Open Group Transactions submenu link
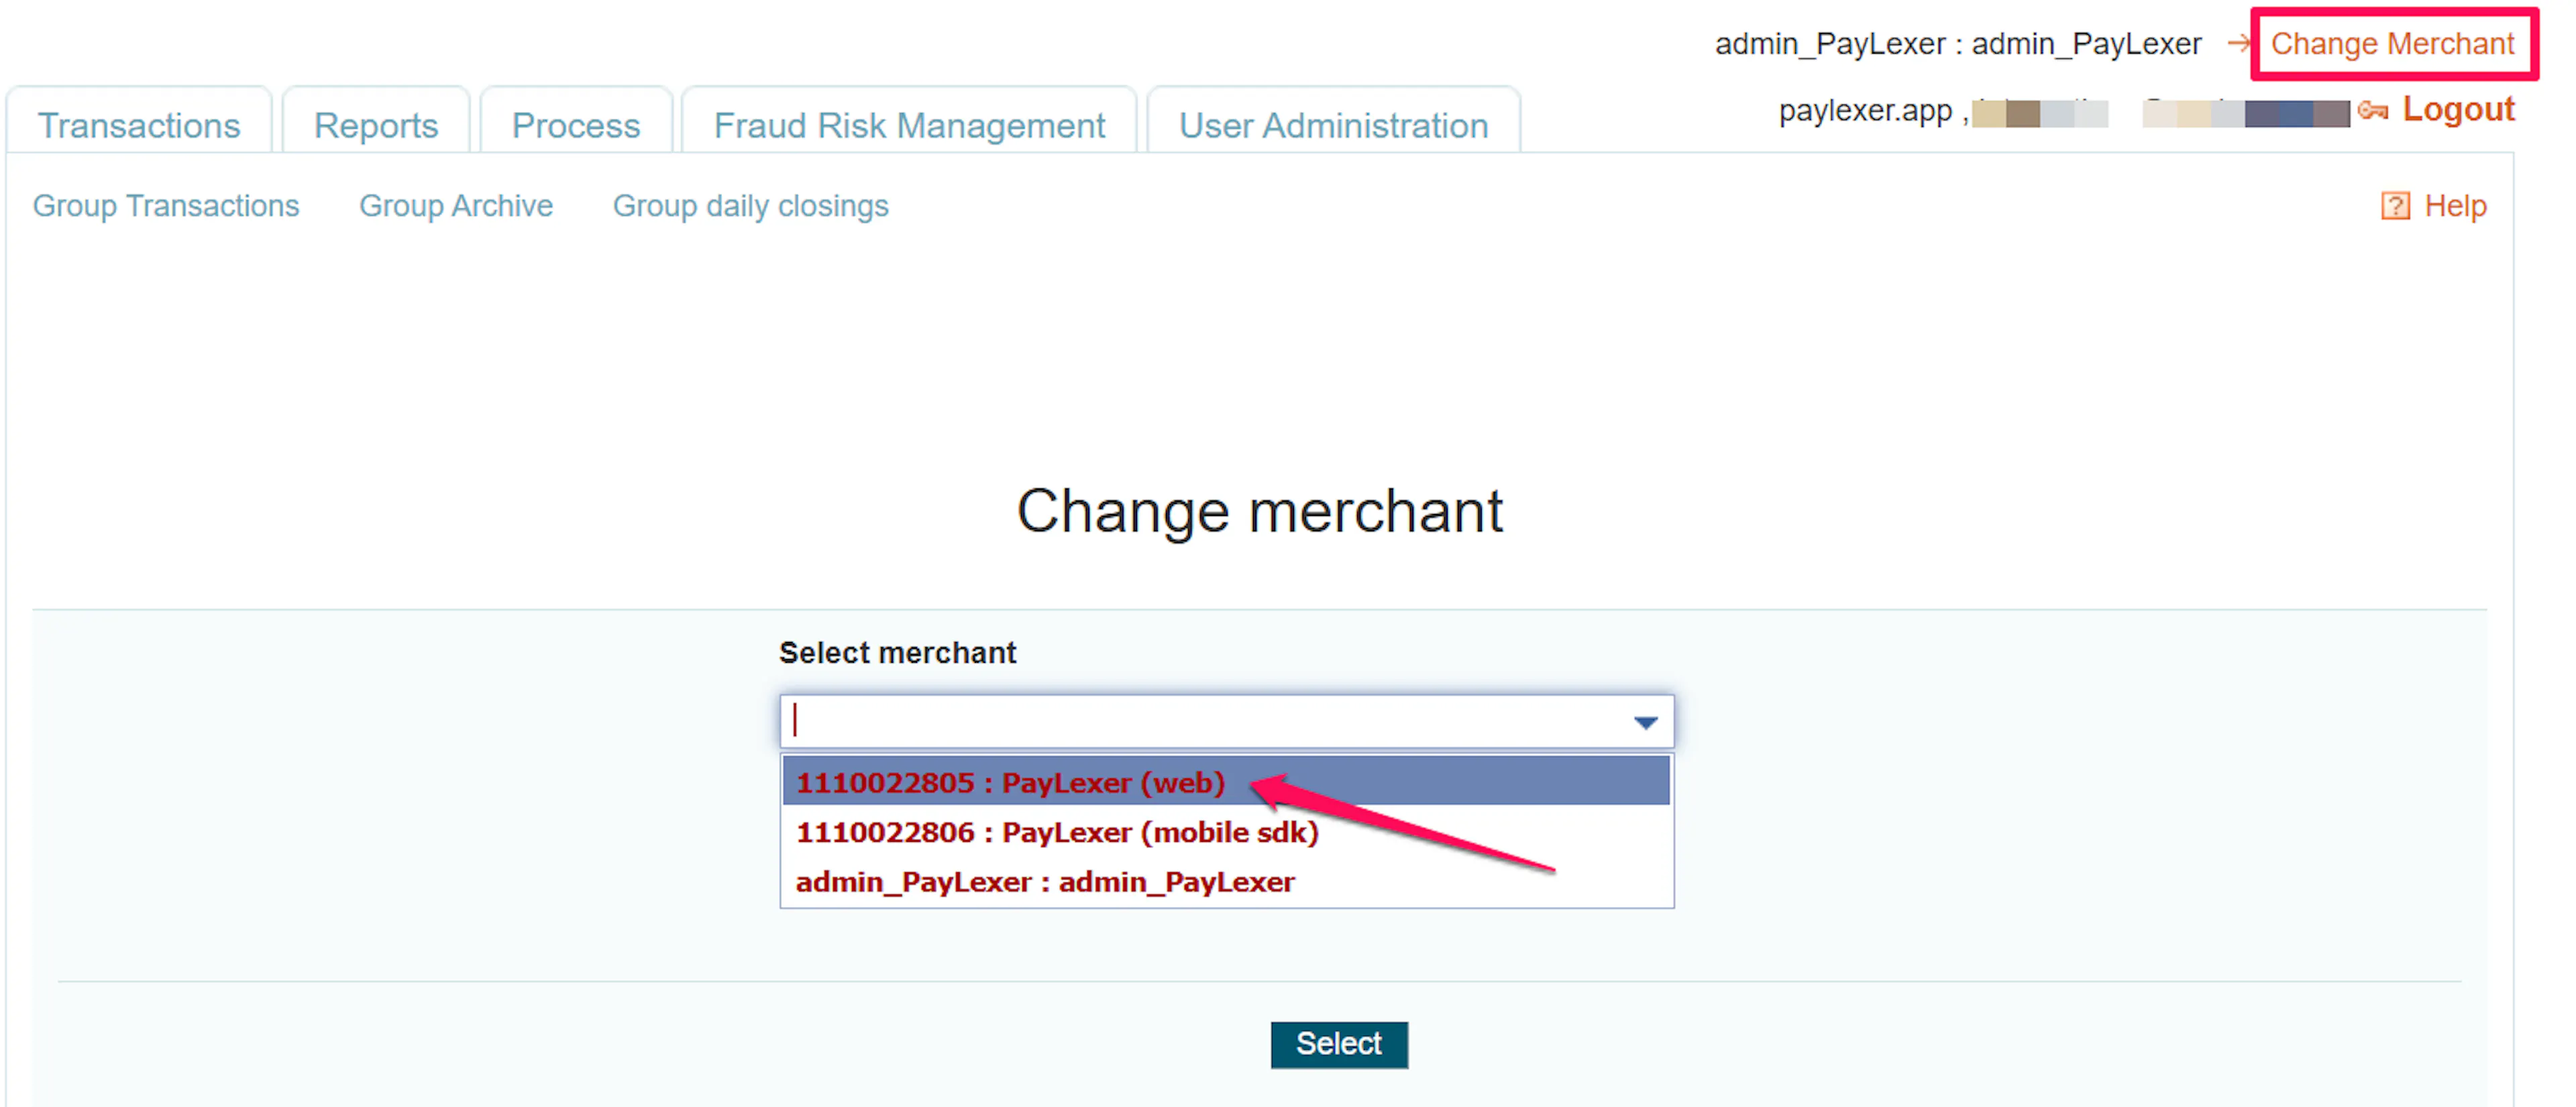This screenshot has width=2576, height=1107. pos(166,206)
